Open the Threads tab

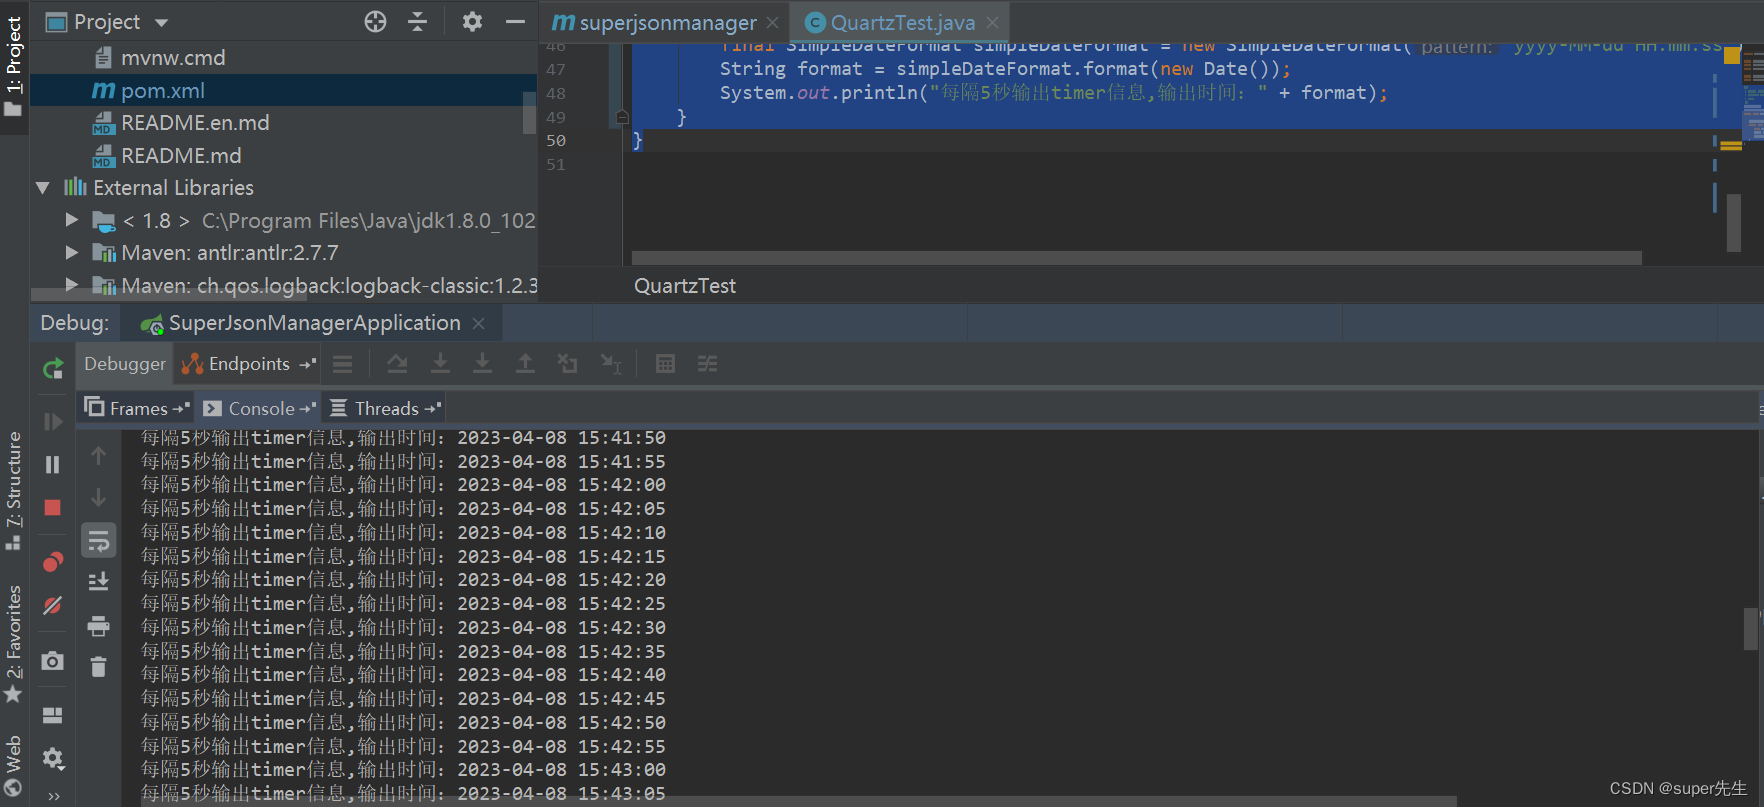[384, 408]
